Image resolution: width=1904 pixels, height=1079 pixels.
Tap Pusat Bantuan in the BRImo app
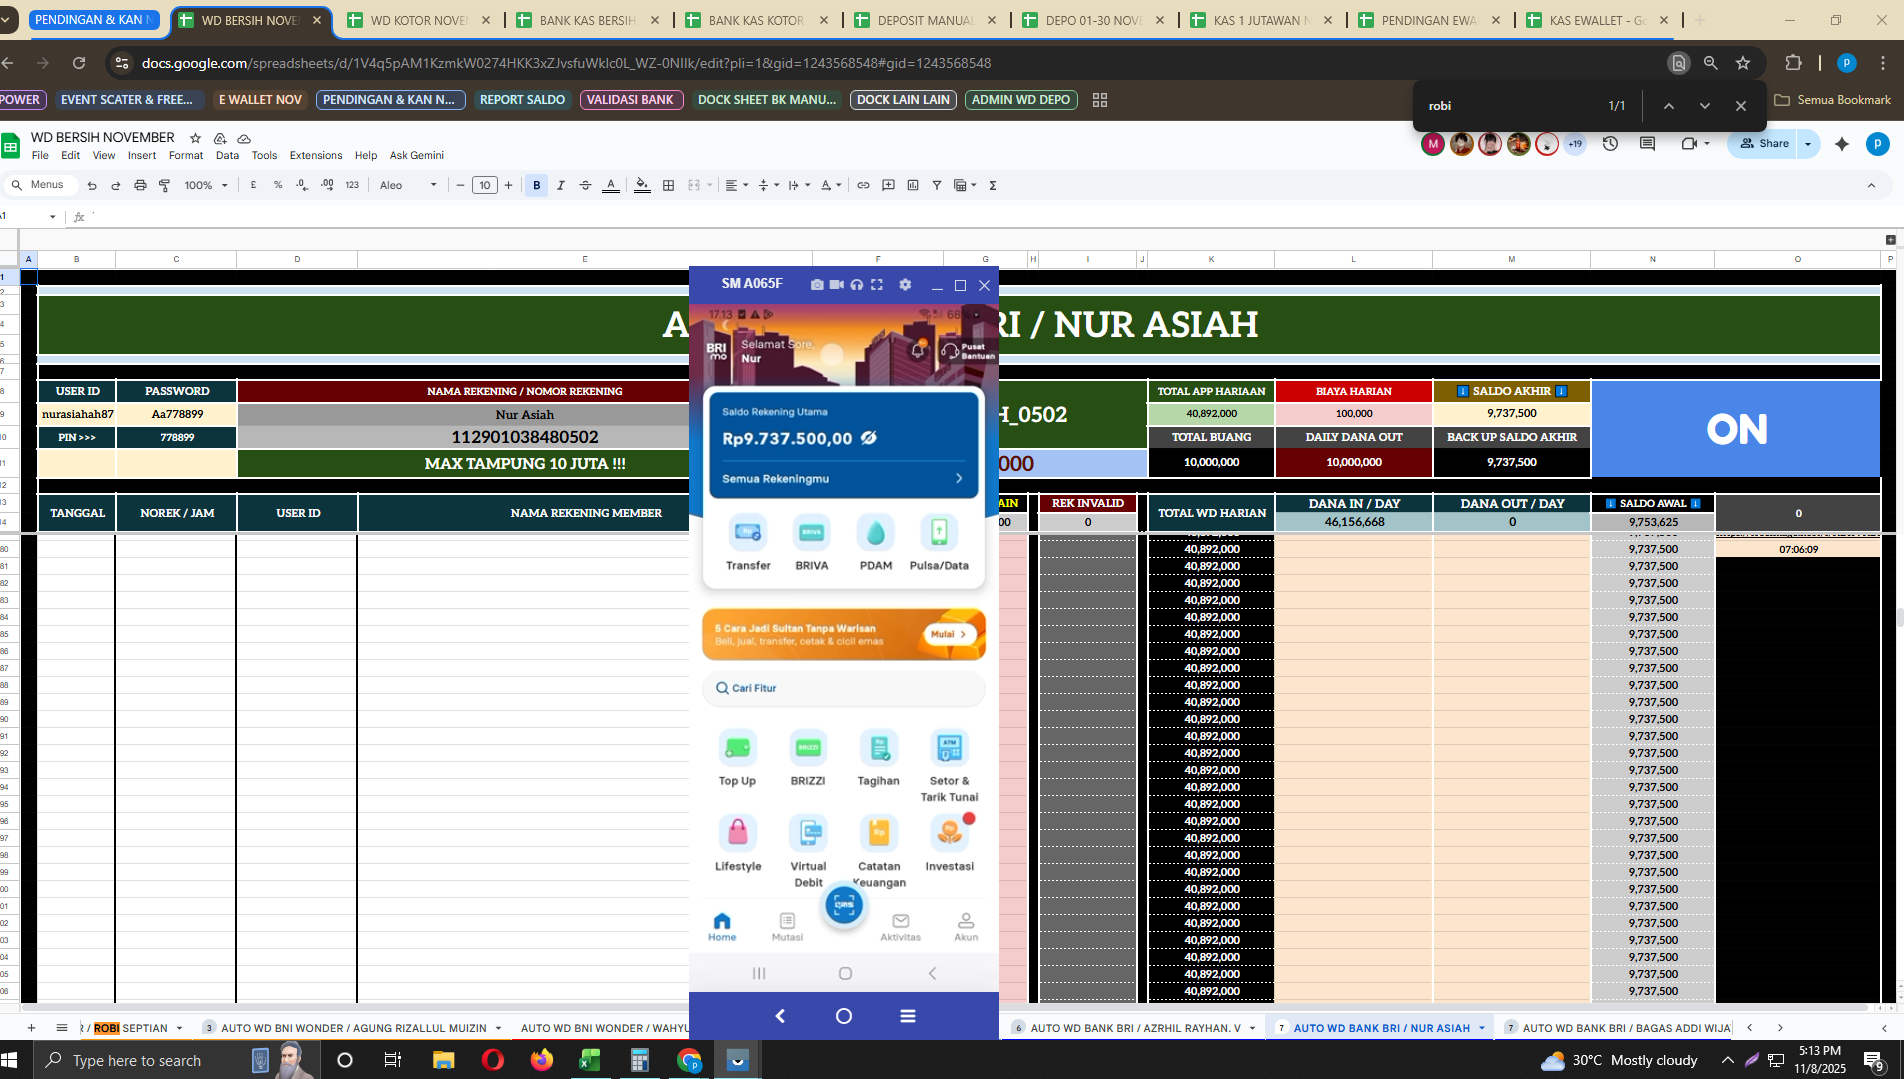pos(968,351)
